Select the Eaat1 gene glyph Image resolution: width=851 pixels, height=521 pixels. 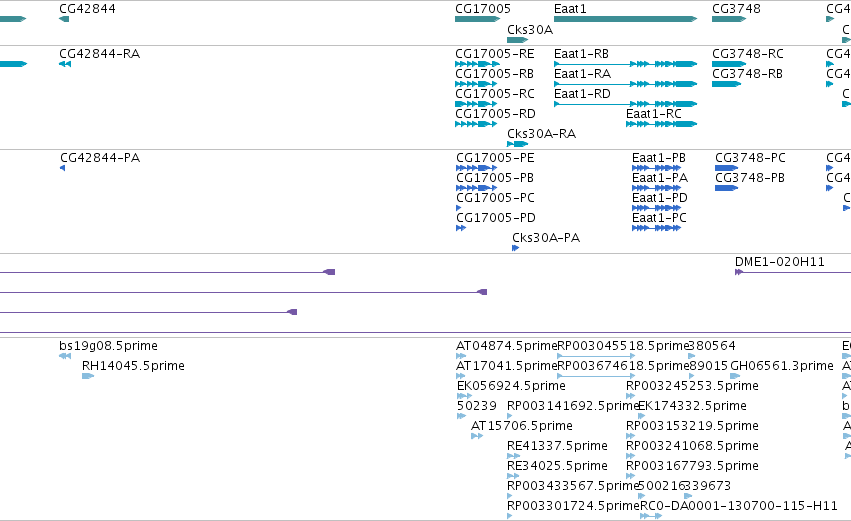pyautogui.click(x=625, y=19)
